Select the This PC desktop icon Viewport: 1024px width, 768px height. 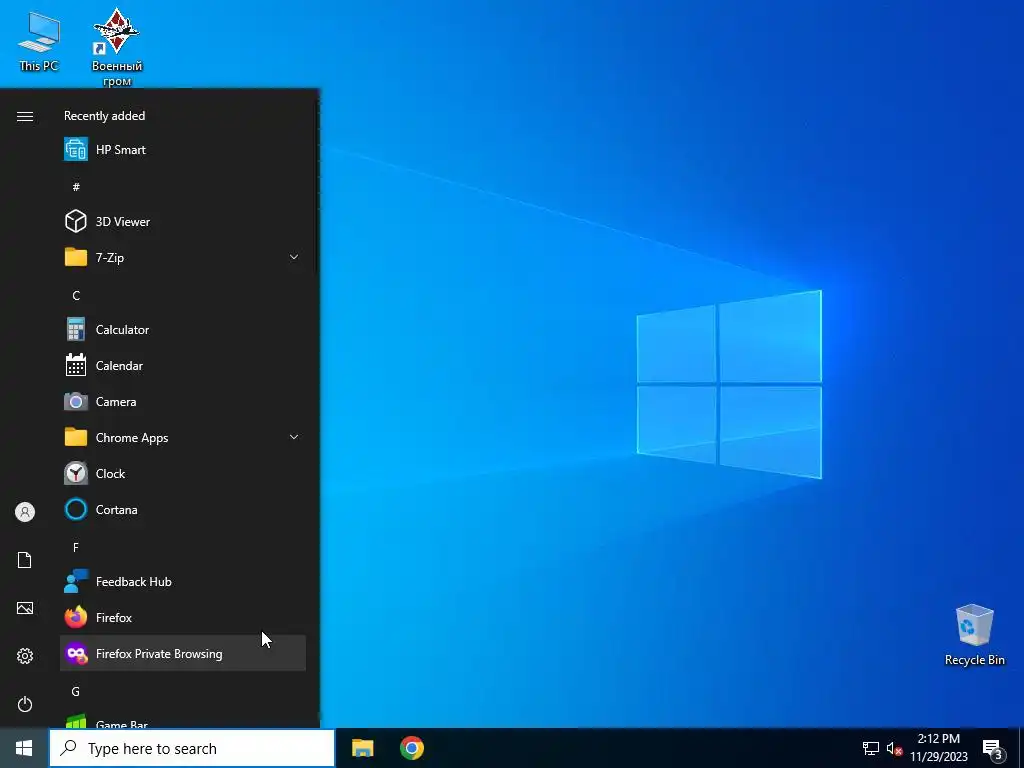(x=39, y=40)
